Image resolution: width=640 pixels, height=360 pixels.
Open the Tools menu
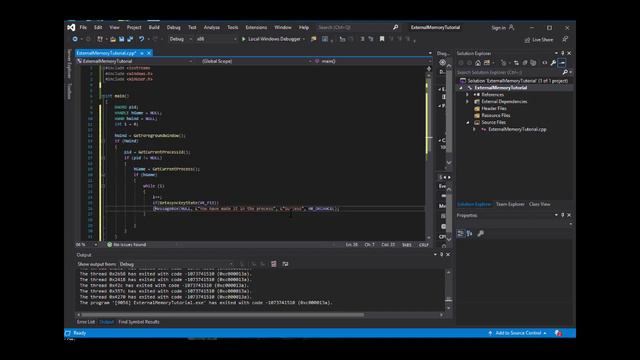[233, 27]
